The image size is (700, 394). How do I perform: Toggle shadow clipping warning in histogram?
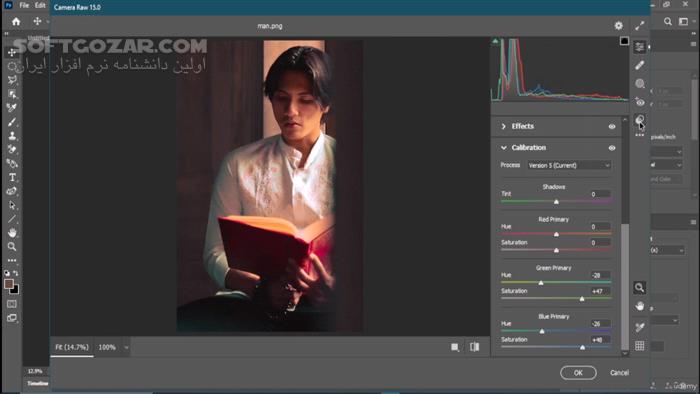(x=495, y=41)
